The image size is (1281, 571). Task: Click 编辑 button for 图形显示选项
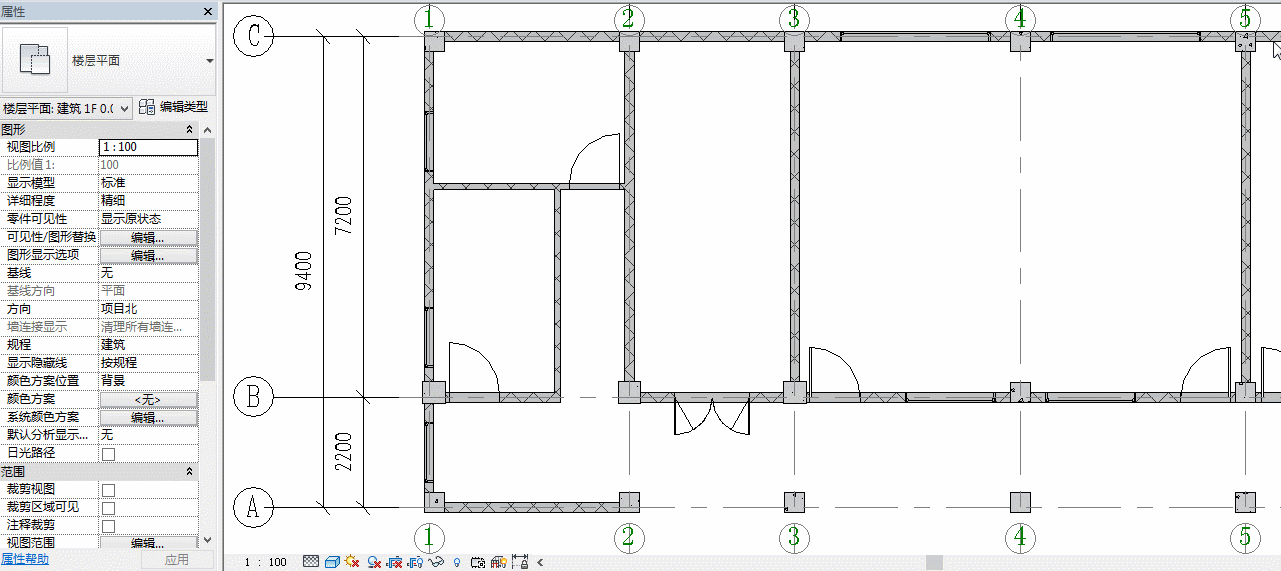[x=148, y=255]
